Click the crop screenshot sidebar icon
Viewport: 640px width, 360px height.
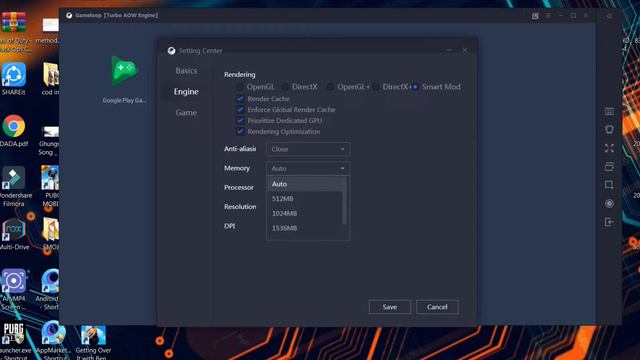(609, 185)
